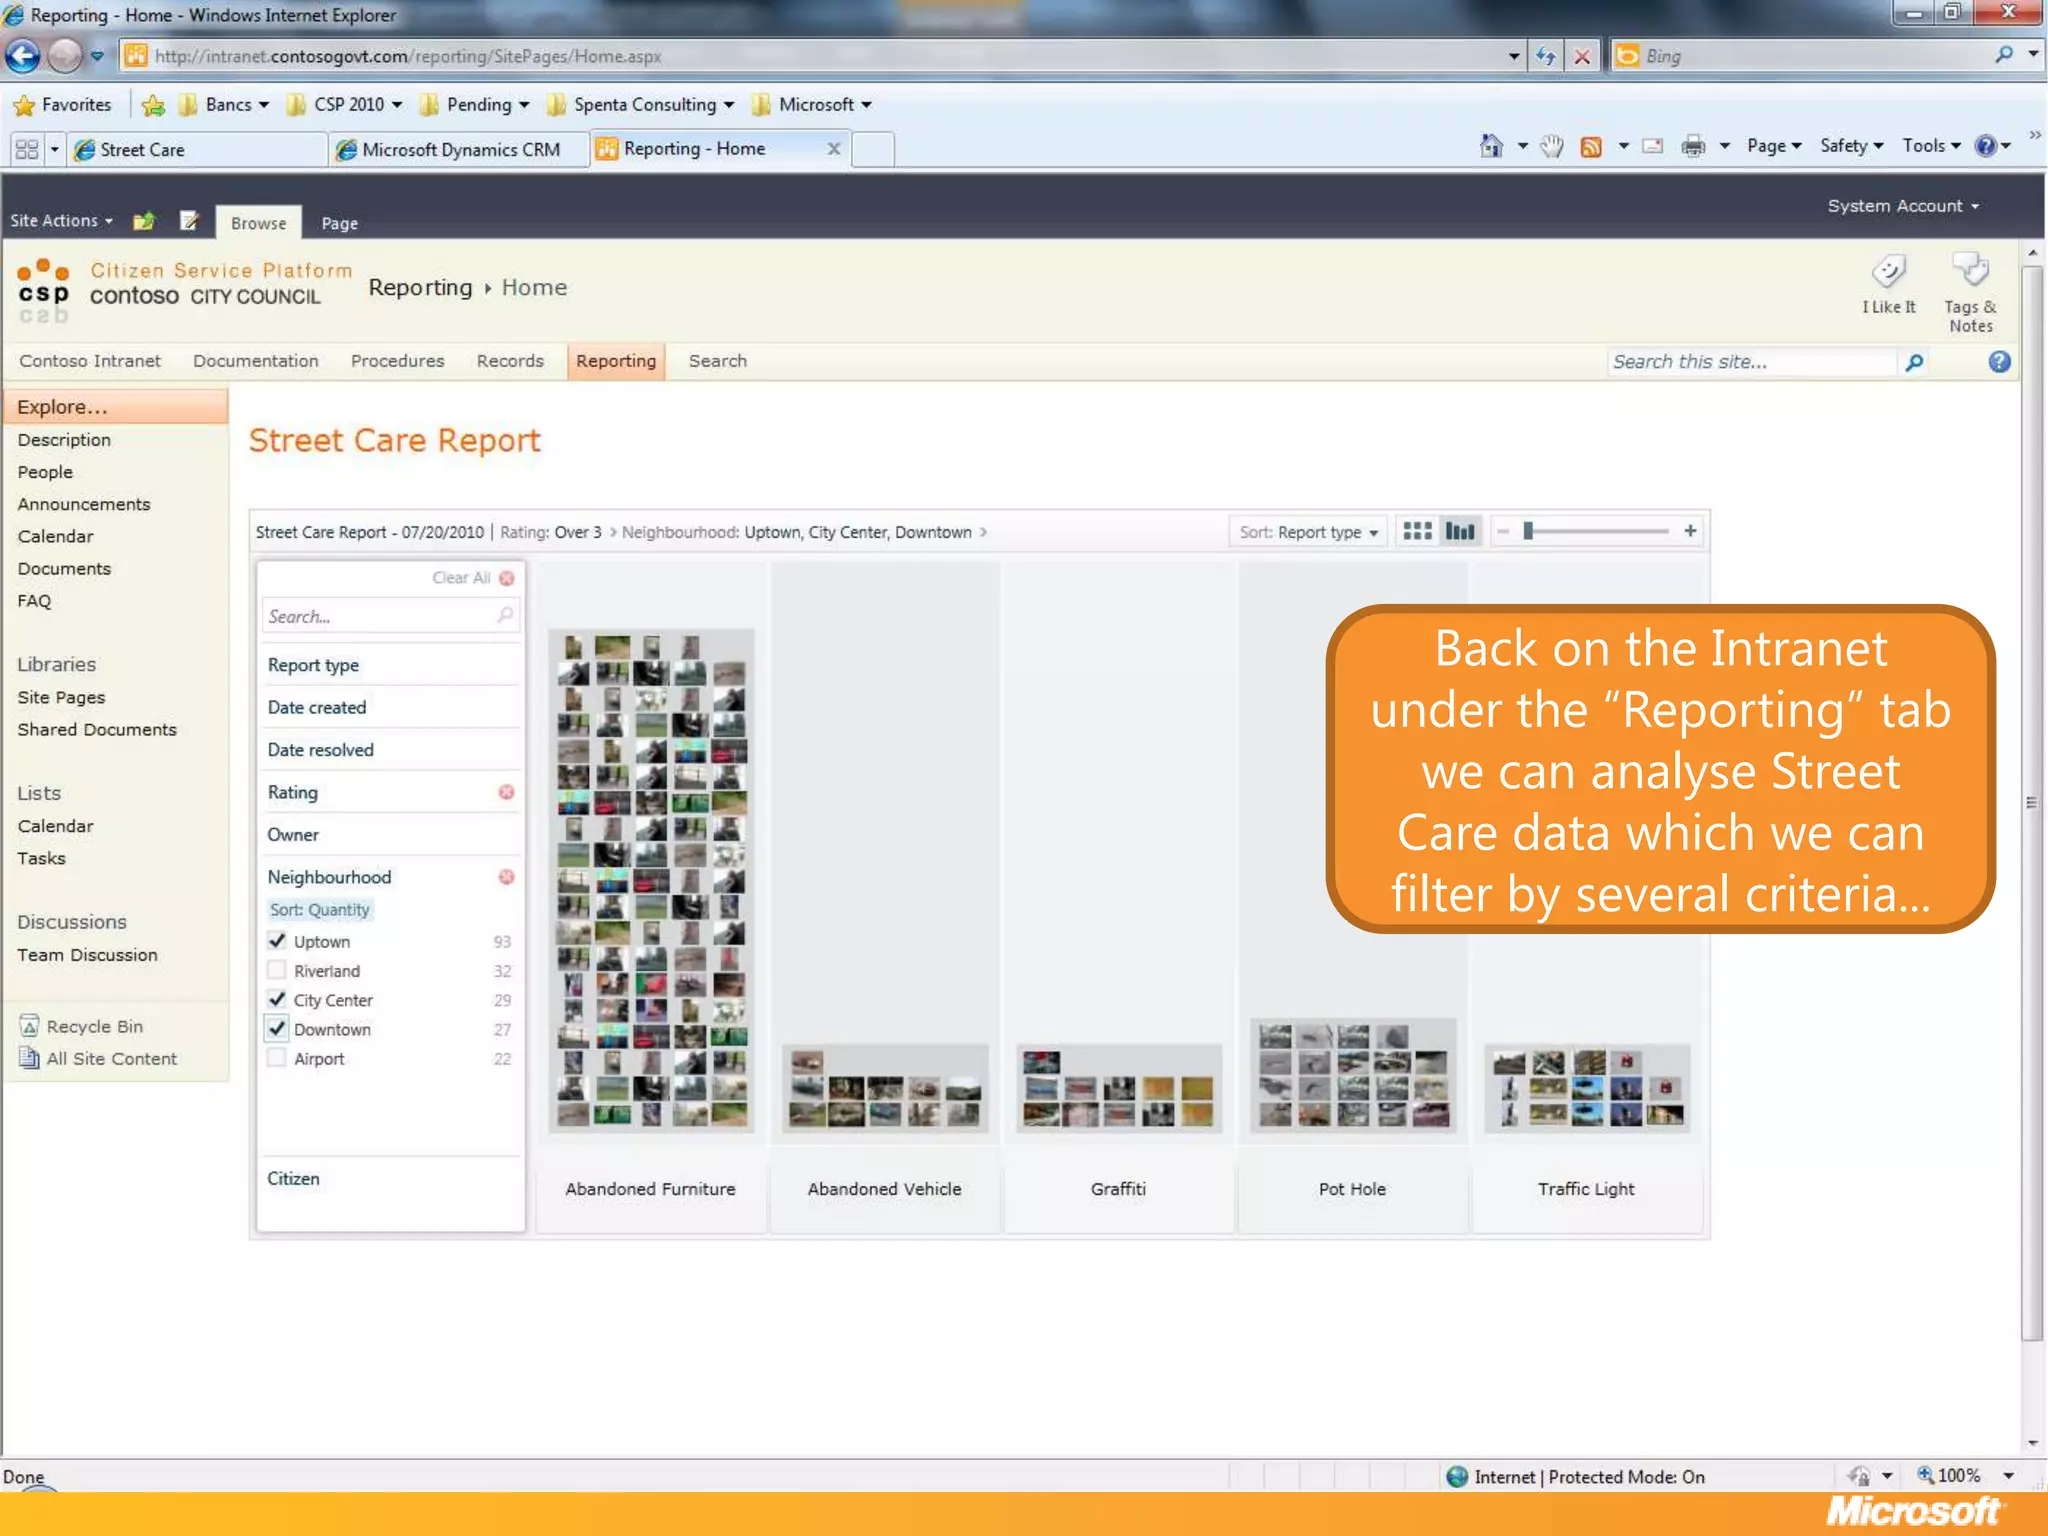2048x1536 pixels.
Task: Switch to graph view icon
Action: point(1461,531)
